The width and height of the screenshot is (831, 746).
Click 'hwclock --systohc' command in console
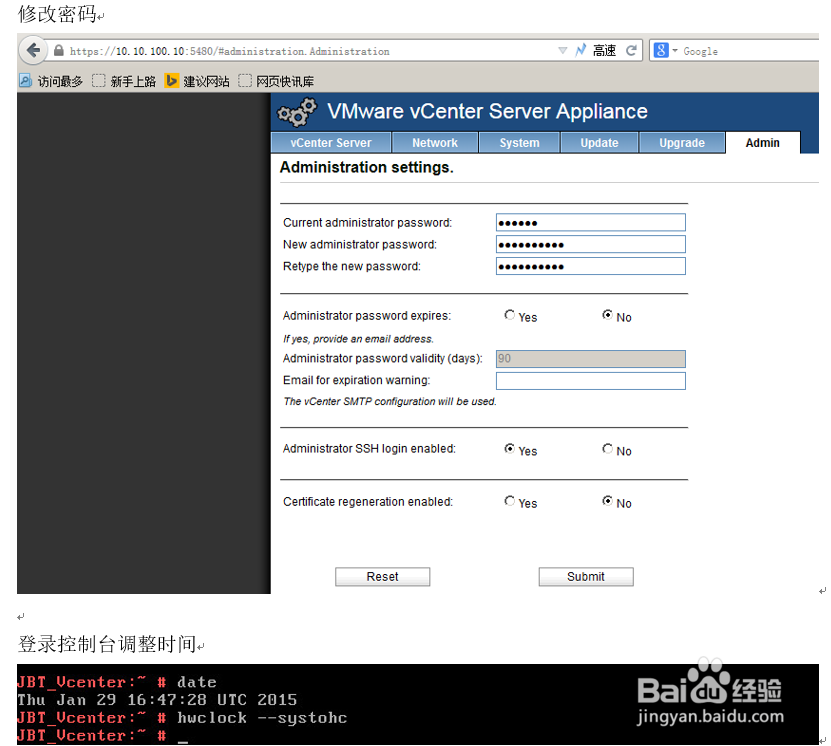[x=262, y=718]
